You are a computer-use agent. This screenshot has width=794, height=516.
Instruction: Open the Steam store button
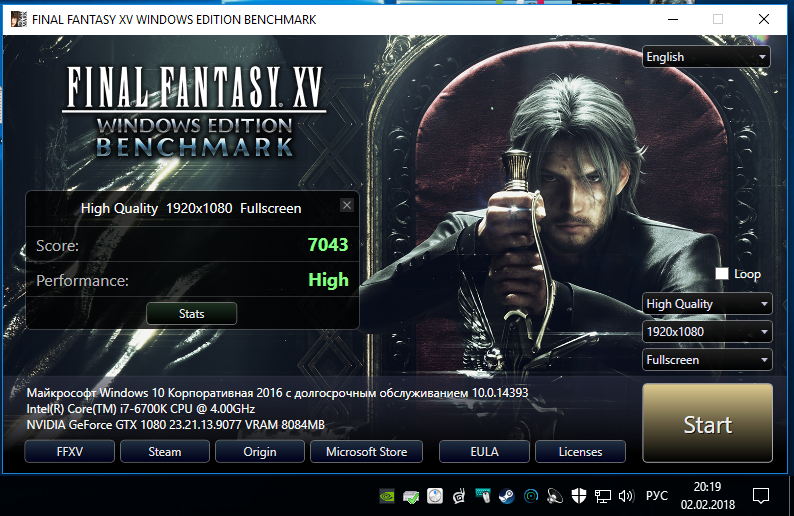click(x=165, y=452)
